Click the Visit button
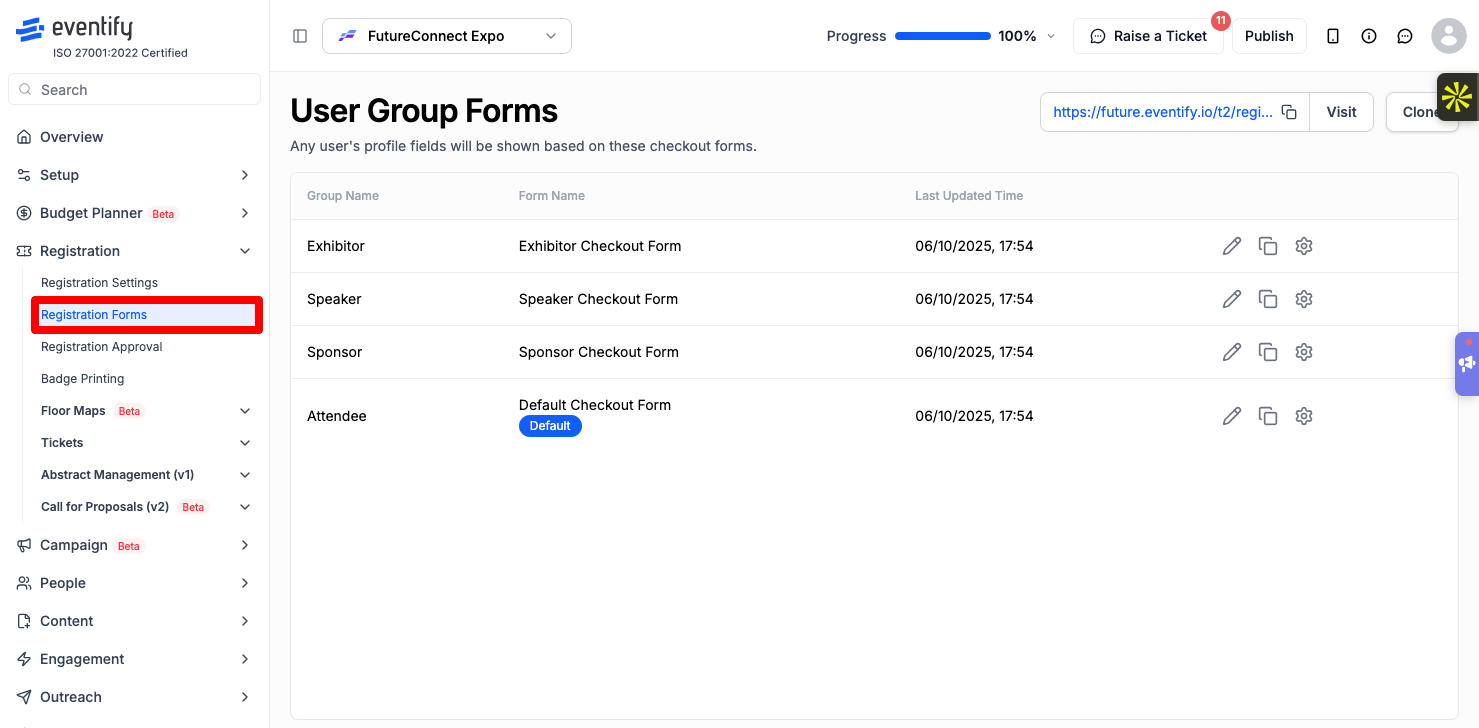Viewport: 1479px width, 728px height. click(x=1341, y=112)
